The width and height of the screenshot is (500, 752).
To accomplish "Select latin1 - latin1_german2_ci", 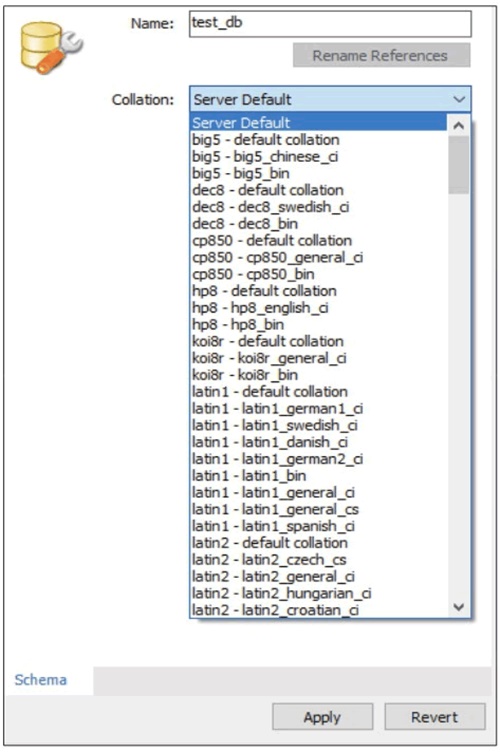I will 318,458.
